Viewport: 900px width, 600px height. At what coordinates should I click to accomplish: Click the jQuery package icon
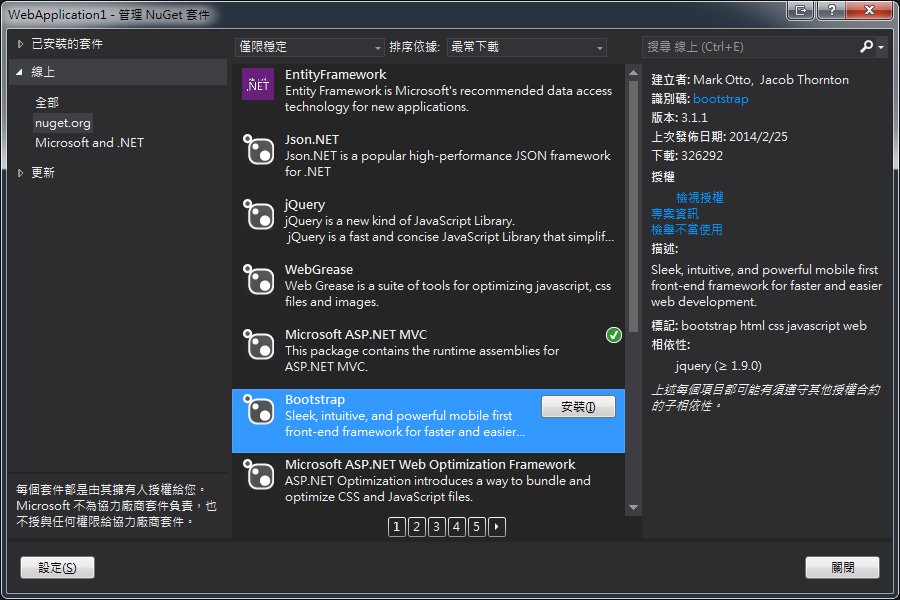click(258, 214)
